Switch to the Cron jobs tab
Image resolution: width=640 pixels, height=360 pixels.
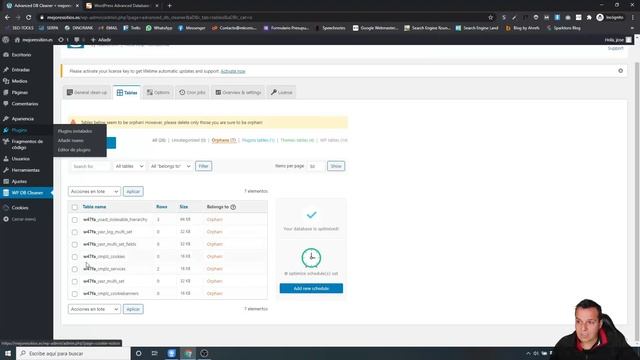pos(192,93)
